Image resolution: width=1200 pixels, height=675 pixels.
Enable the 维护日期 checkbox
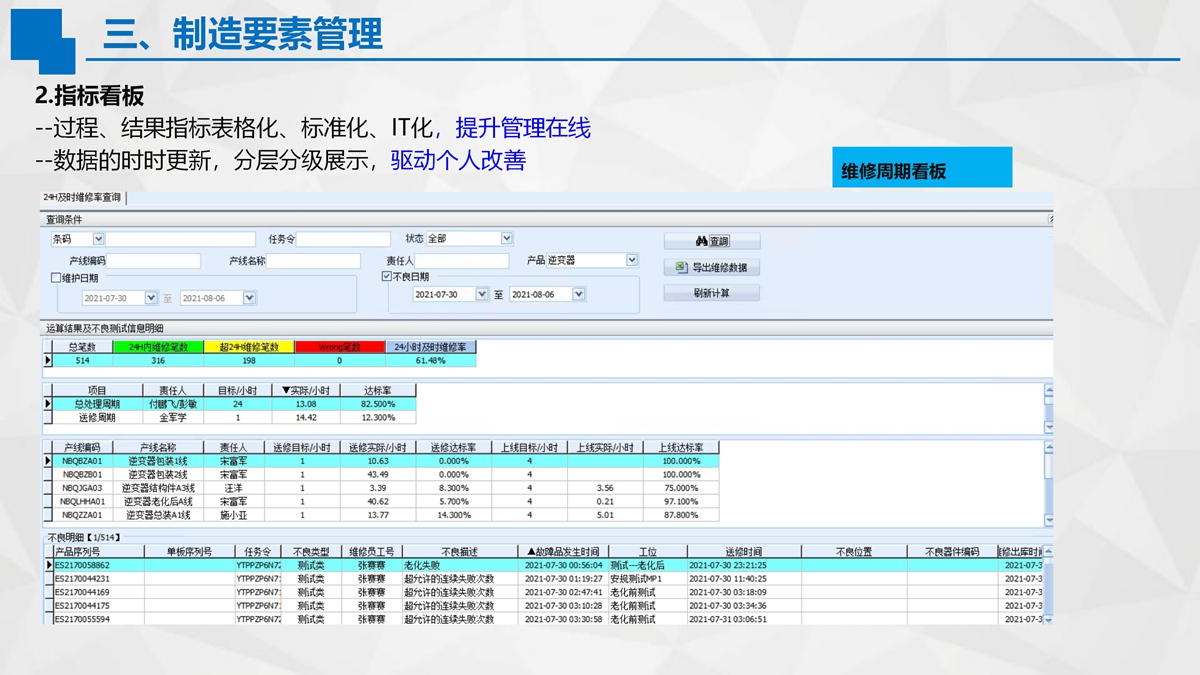56,278
